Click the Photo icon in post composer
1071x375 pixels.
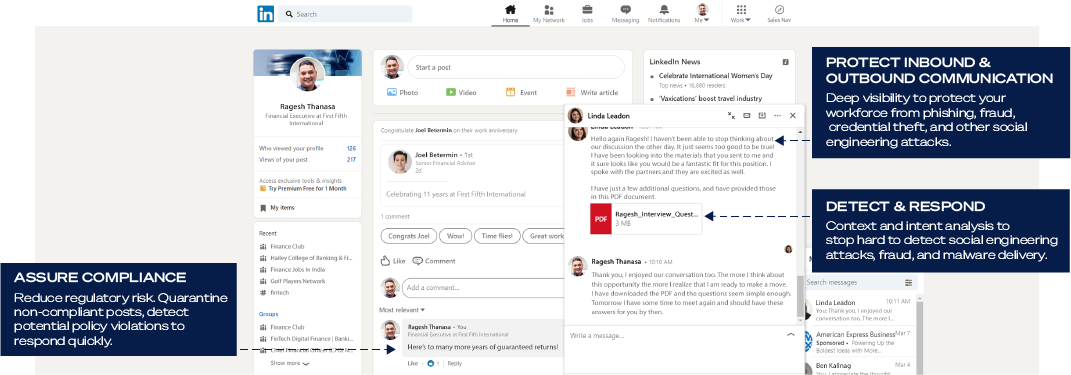(x=392, y=92)
